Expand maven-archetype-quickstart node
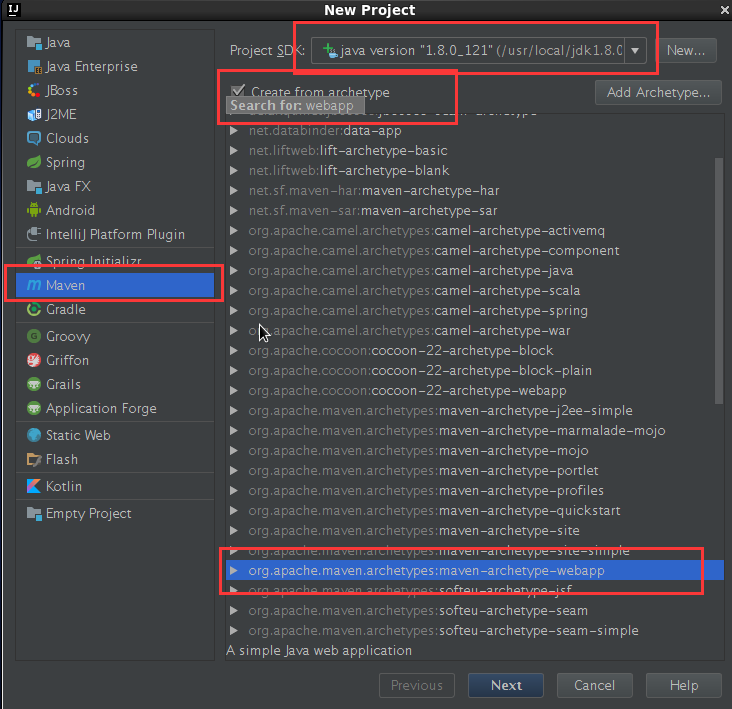 (234, 511)
